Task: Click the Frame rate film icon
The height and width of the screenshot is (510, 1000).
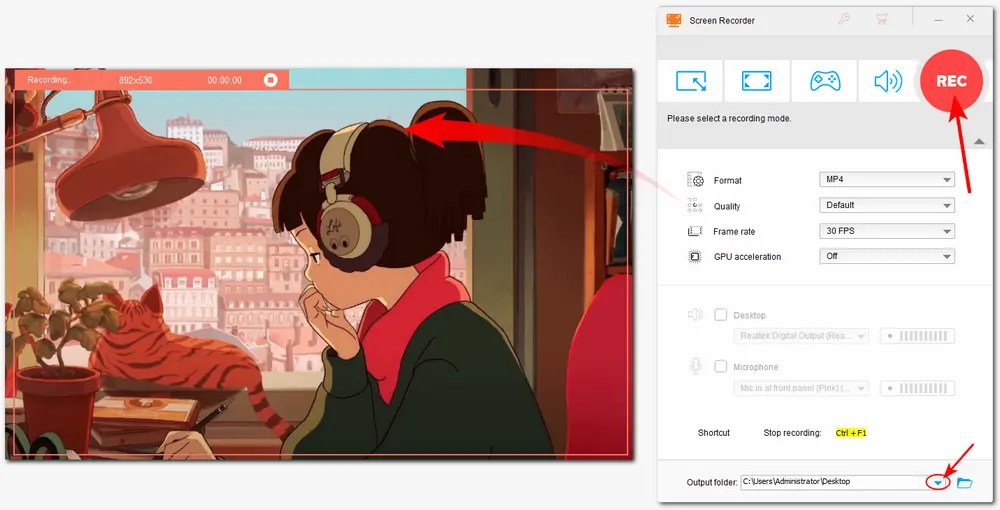Action: (x=695, y=231)
